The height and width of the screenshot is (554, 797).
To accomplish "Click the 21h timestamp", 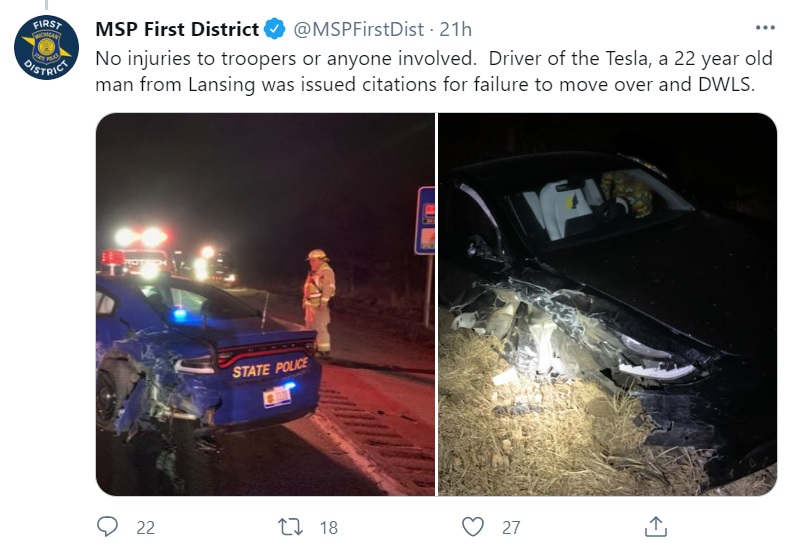I will click(455, 29).
